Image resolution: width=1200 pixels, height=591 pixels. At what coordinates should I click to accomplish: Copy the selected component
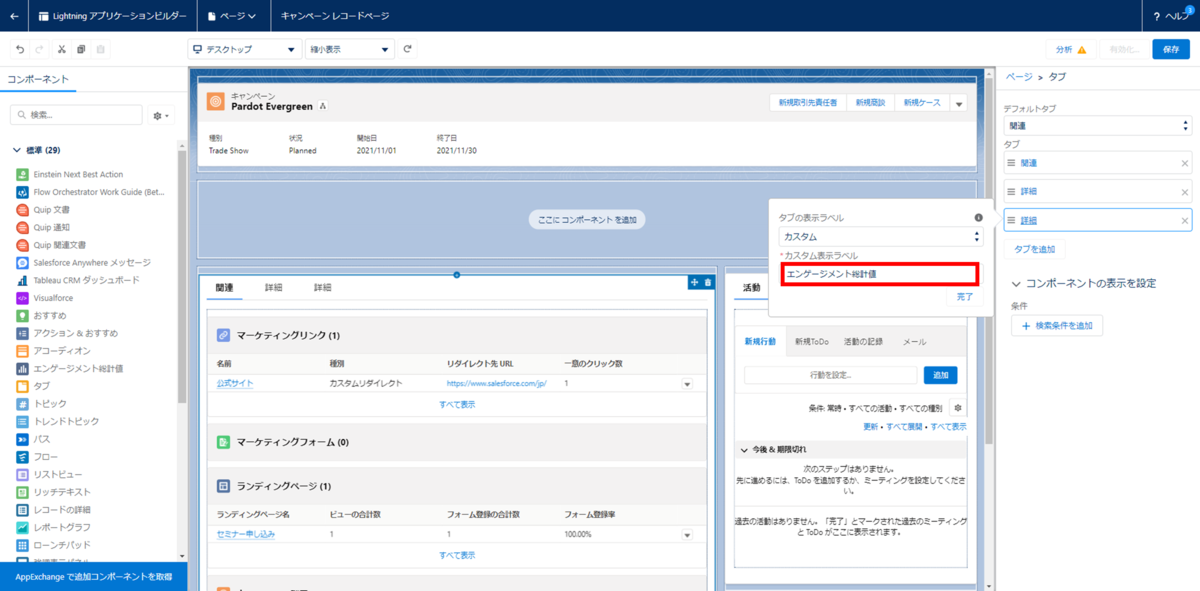point(81,49)
